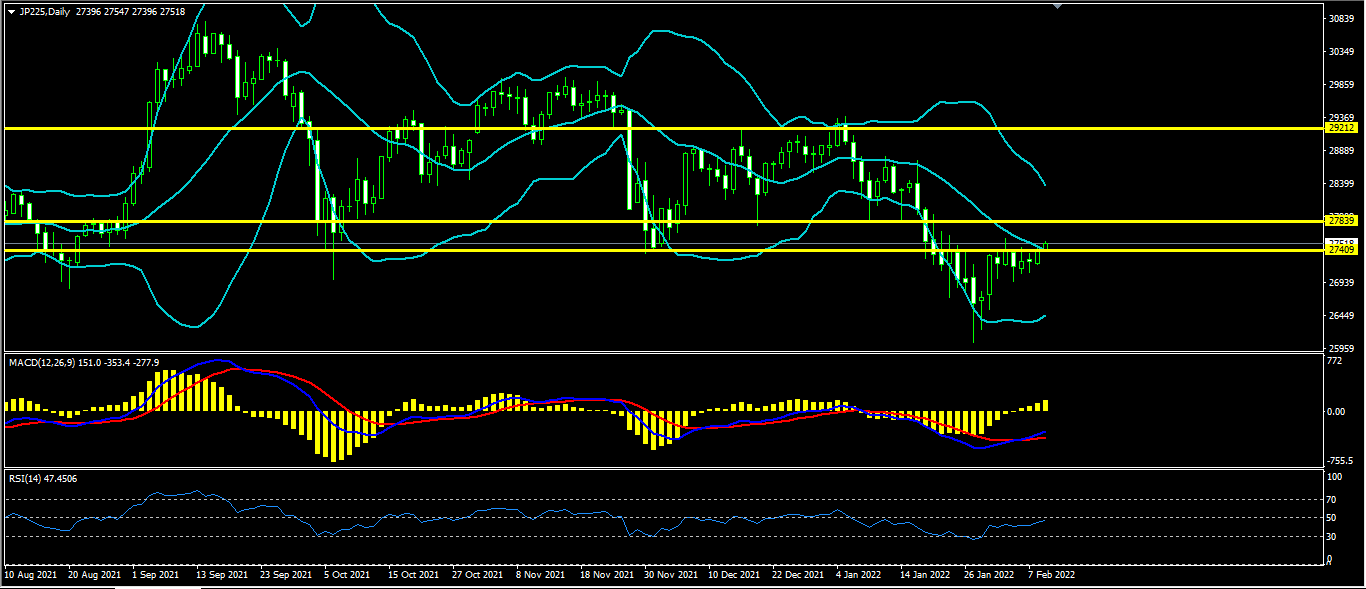Image resolution: width=1366 pixels, height=589 pixels.
Task: Select the yellow 29212 price label
Action: tap(1340, 128)
